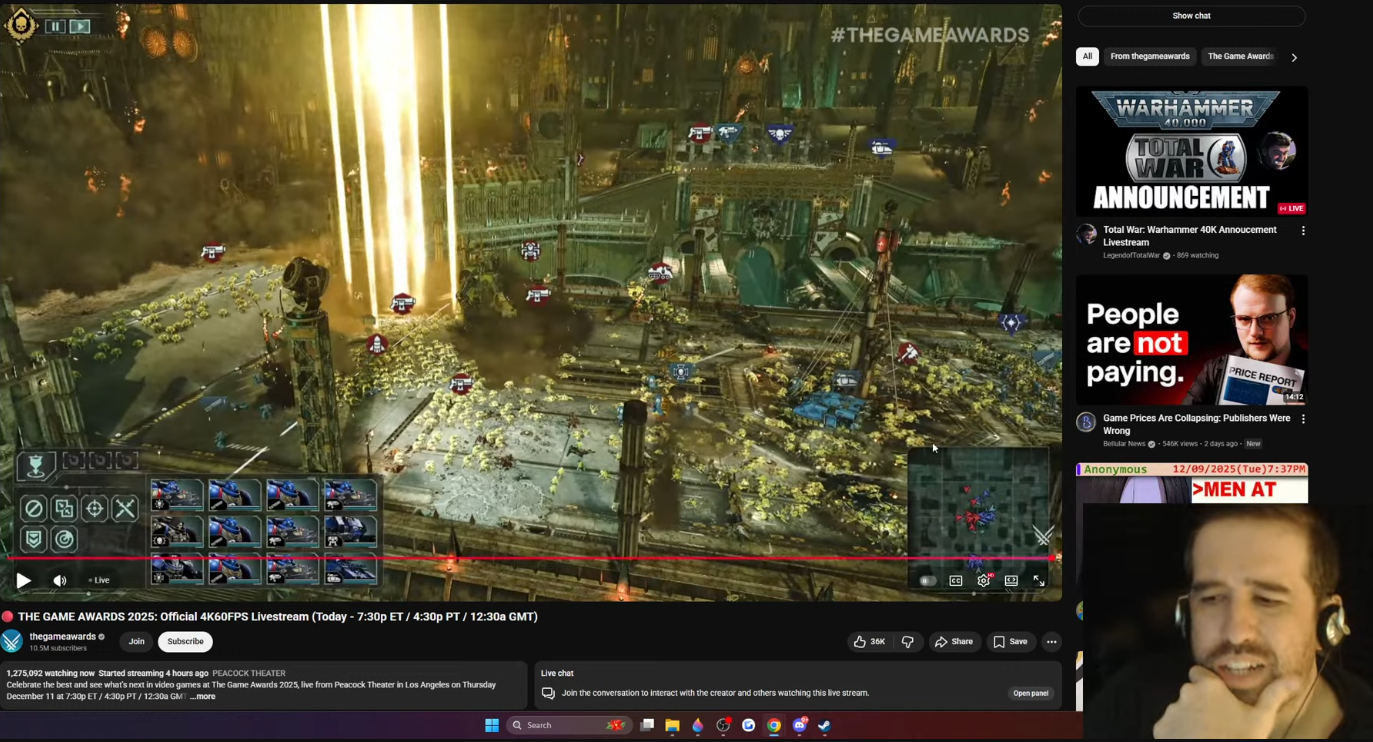The width and height of the screenshot is (1373, 742).
Task: Select the All filter chip
Action: [1087, 57]
